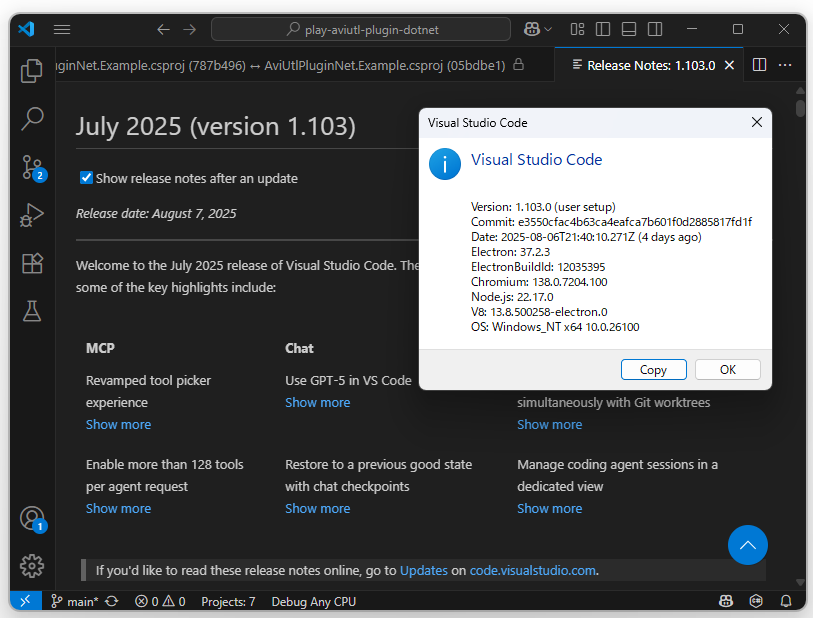The width and height of the screenshot is (813, 618).
Task: Open the Run and Debug view
Action: click(31, 214)
